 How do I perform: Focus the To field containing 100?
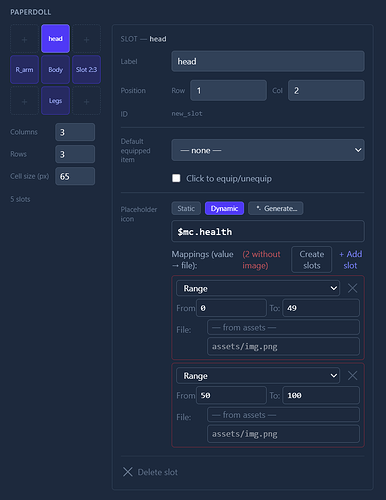[321, 395]
